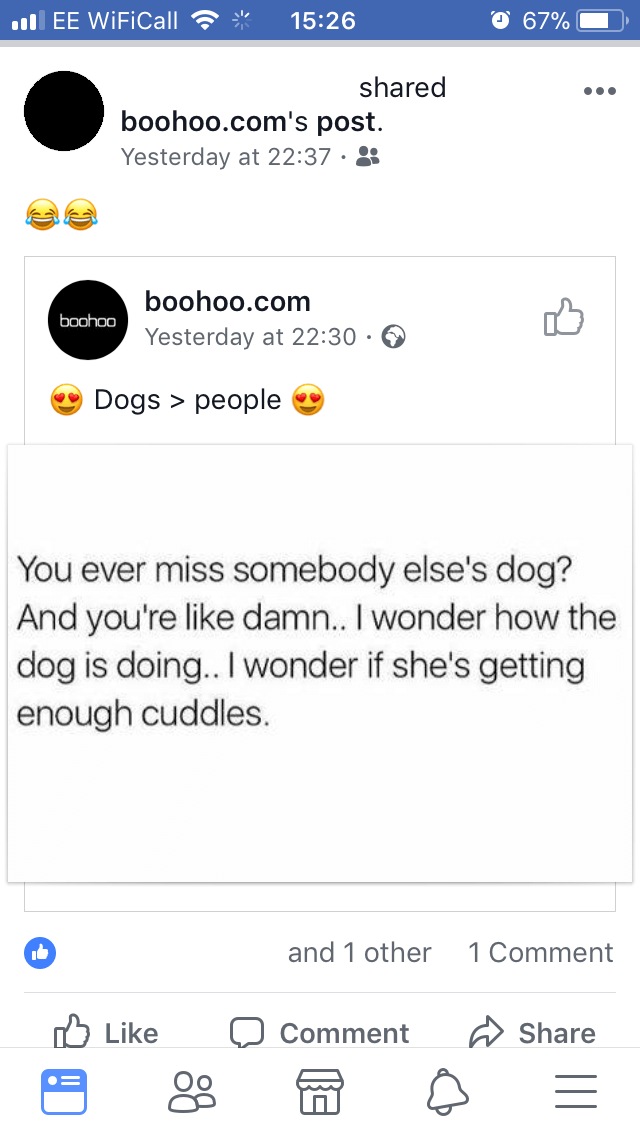Open the hamburger menu tab

coord(575,1091)
